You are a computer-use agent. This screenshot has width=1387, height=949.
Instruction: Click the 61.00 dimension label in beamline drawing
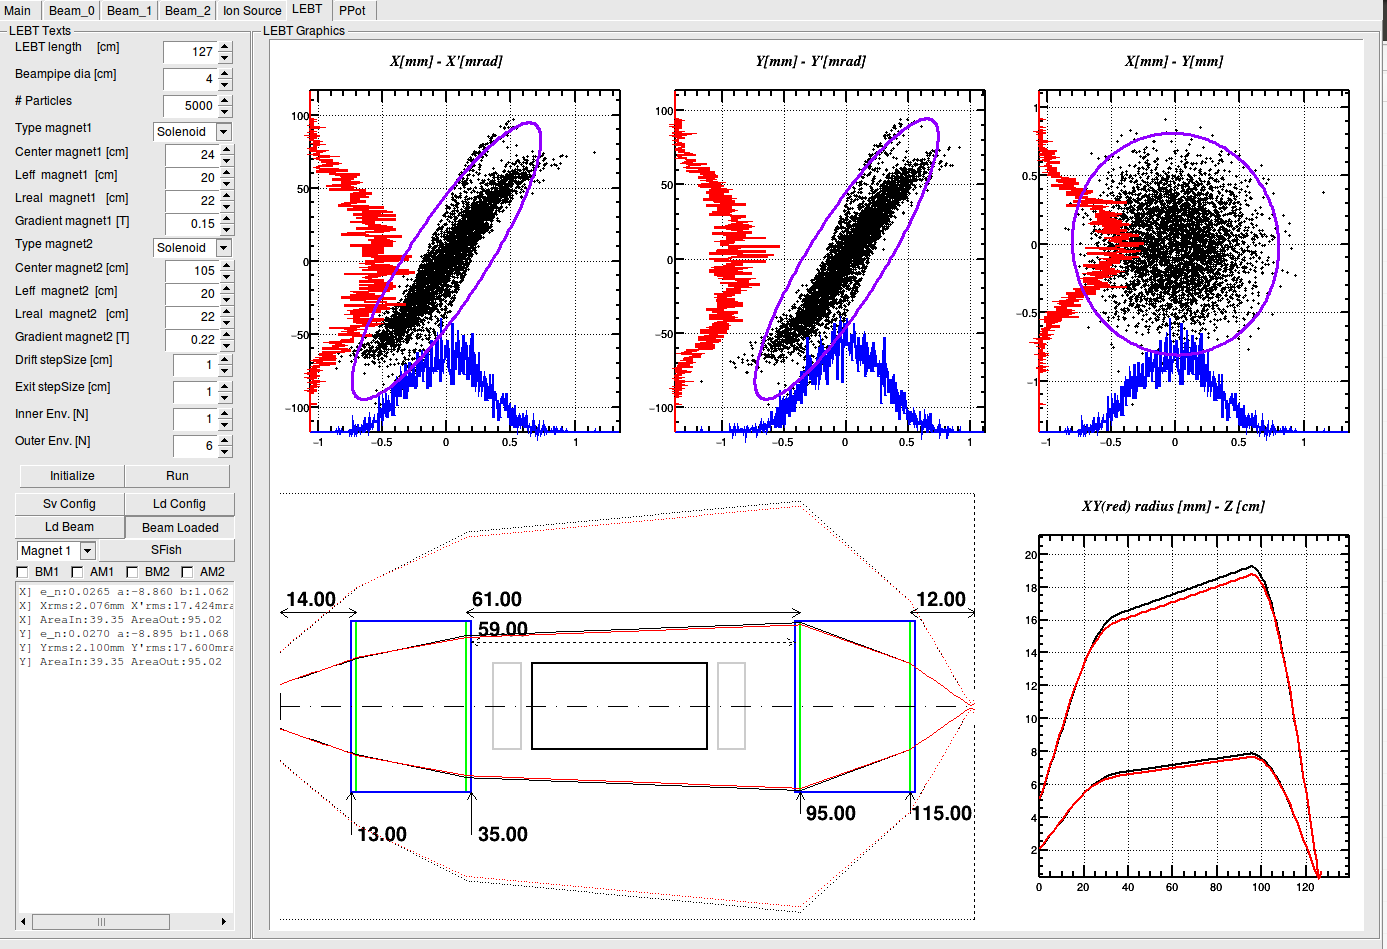tap(497, 599)
